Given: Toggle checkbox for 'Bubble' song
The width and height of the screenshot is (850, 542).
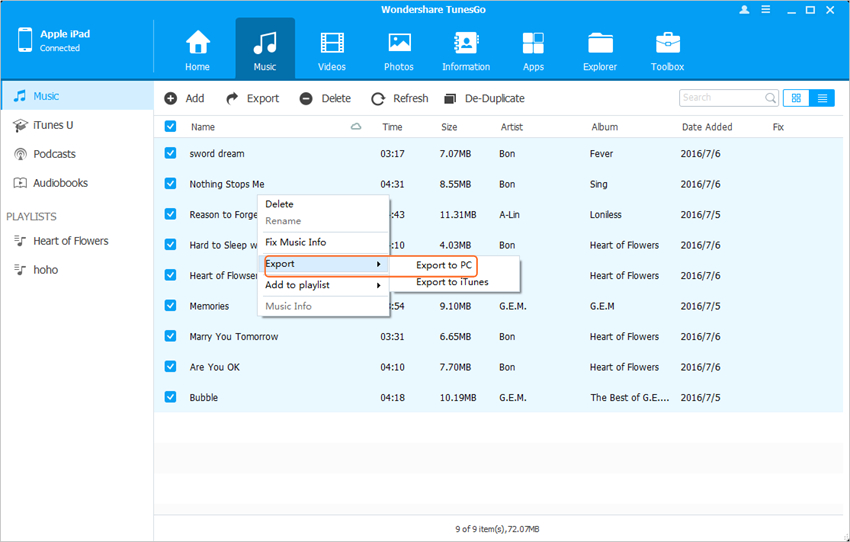Looking at the screenshot, I should 170,397.
